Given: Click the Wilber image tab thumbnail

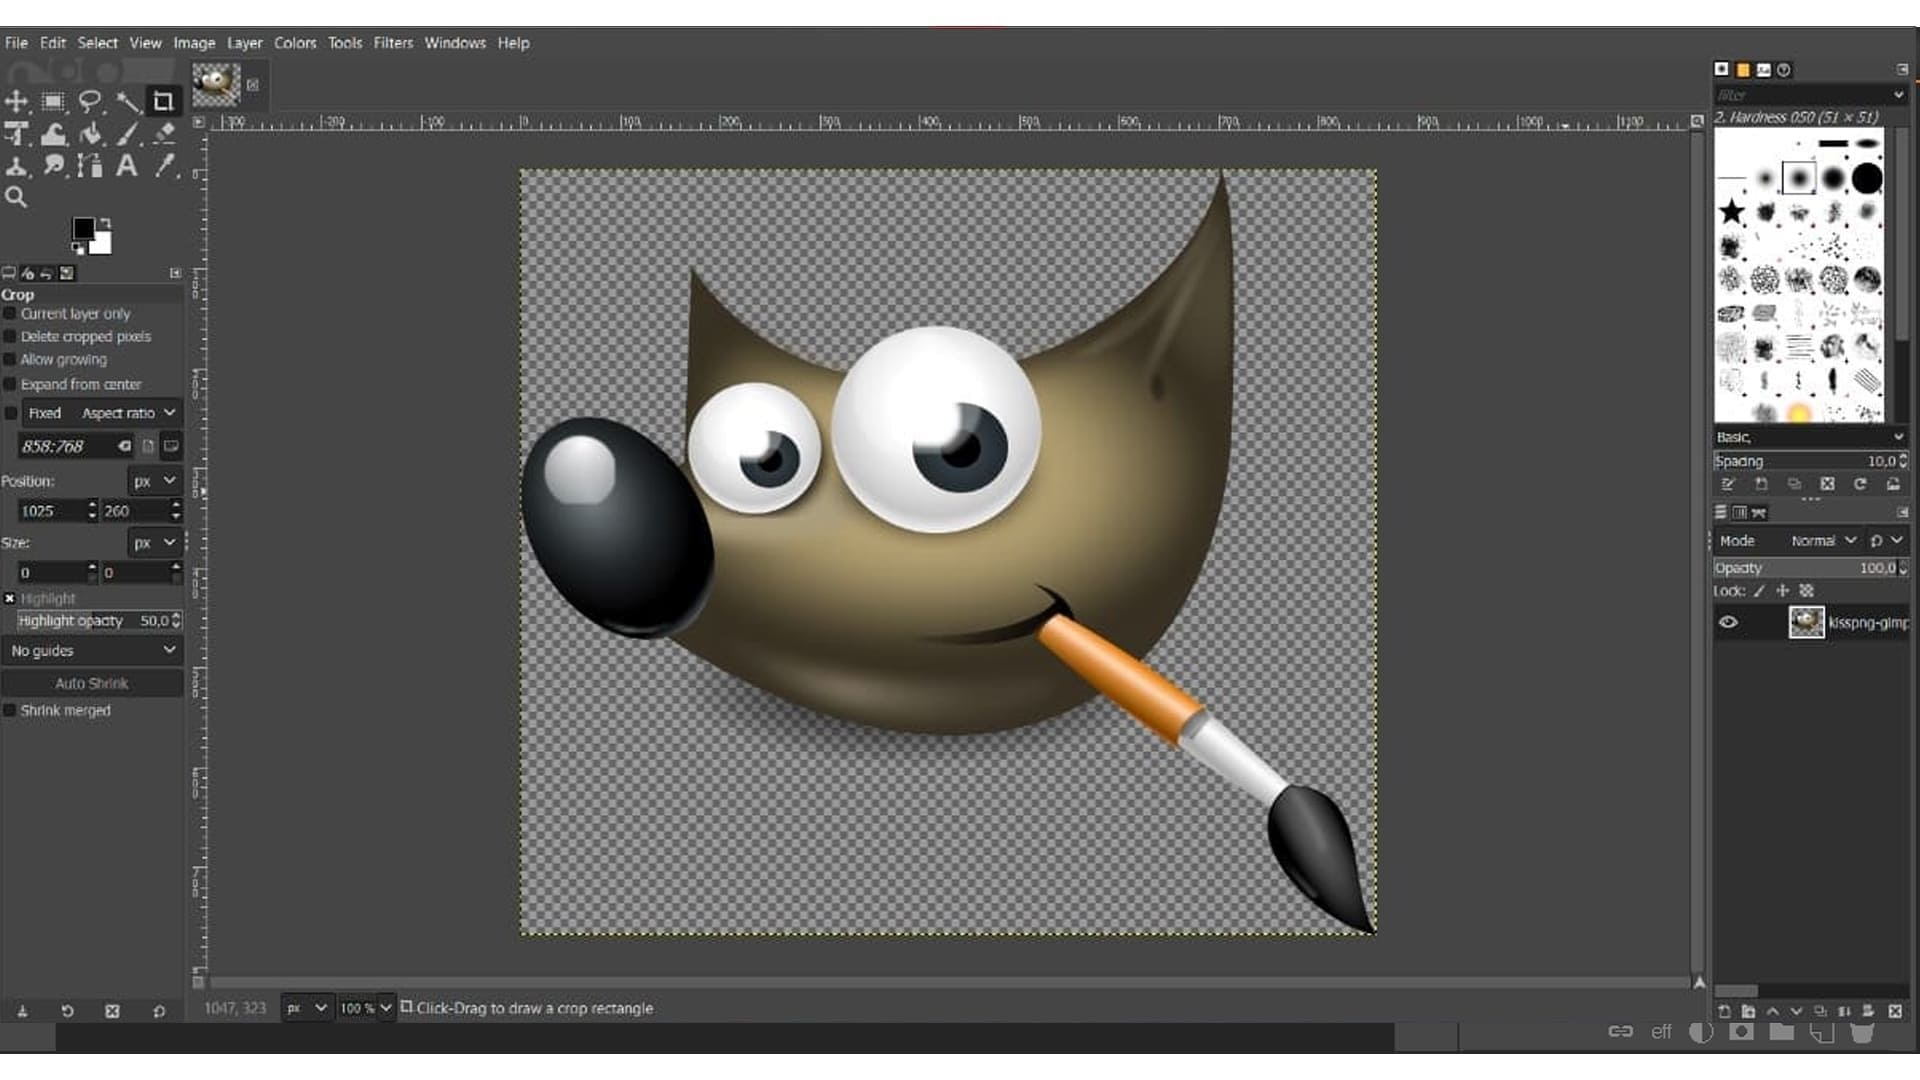Looking at the screenshot, I should pyautogui.click(x=216, y=85).
